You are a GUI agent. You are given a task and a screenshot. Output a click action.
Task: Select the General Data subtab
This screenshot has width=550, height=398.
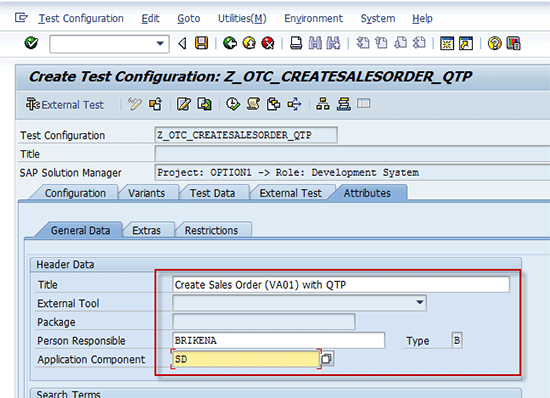coord(80,230)
